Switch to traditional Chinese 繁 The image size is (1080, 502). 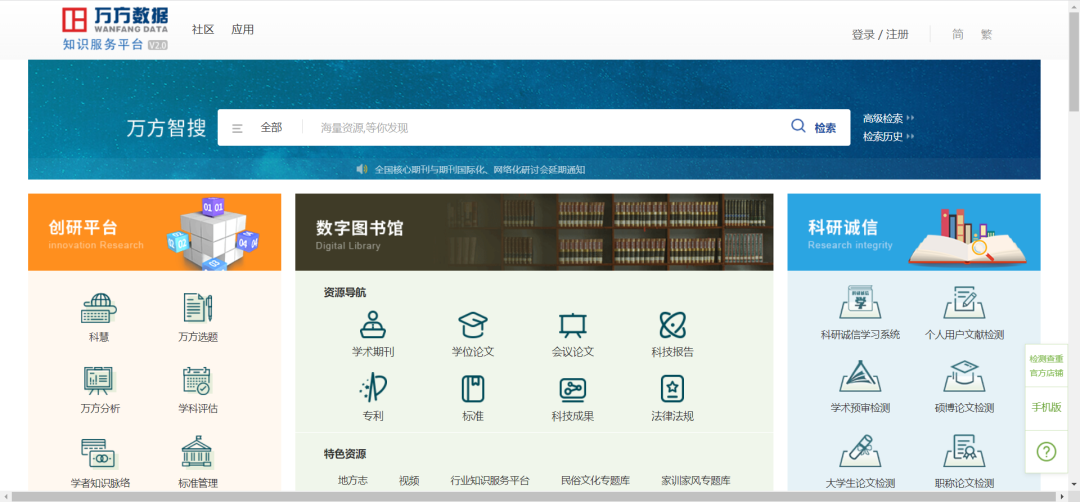point(986,34)
